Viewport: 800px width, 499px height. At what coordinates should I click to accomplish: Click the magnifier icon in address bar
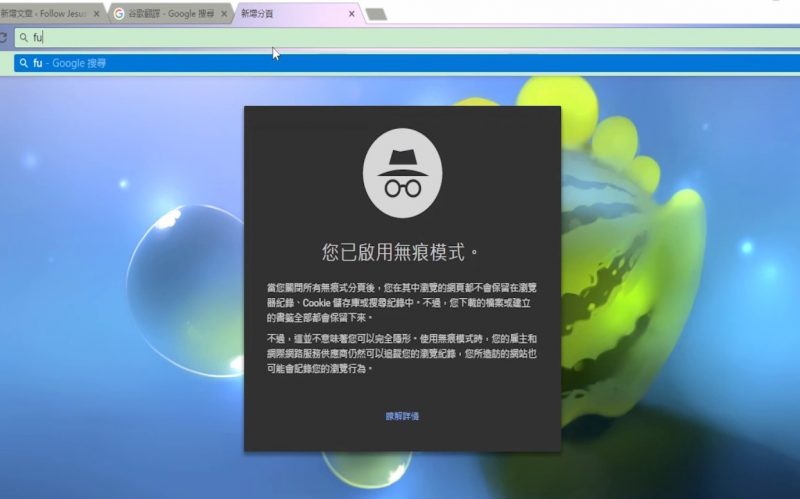click(23, 38)
